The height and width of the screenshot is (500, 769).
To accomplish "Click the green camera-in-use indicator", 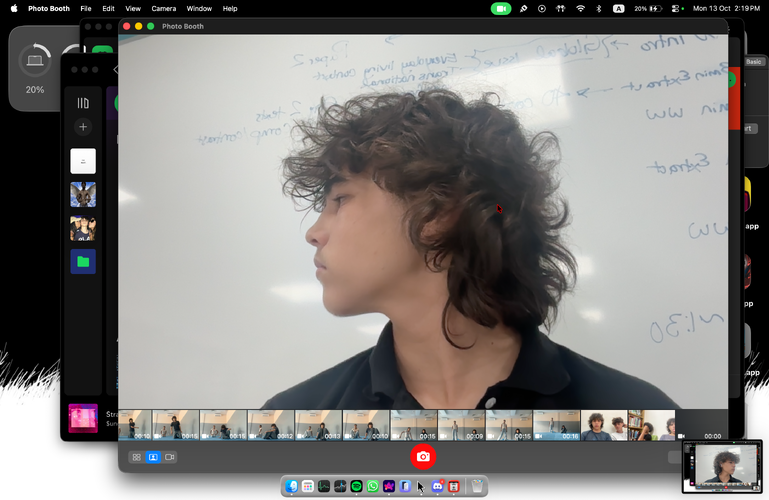I will [501, 8].
